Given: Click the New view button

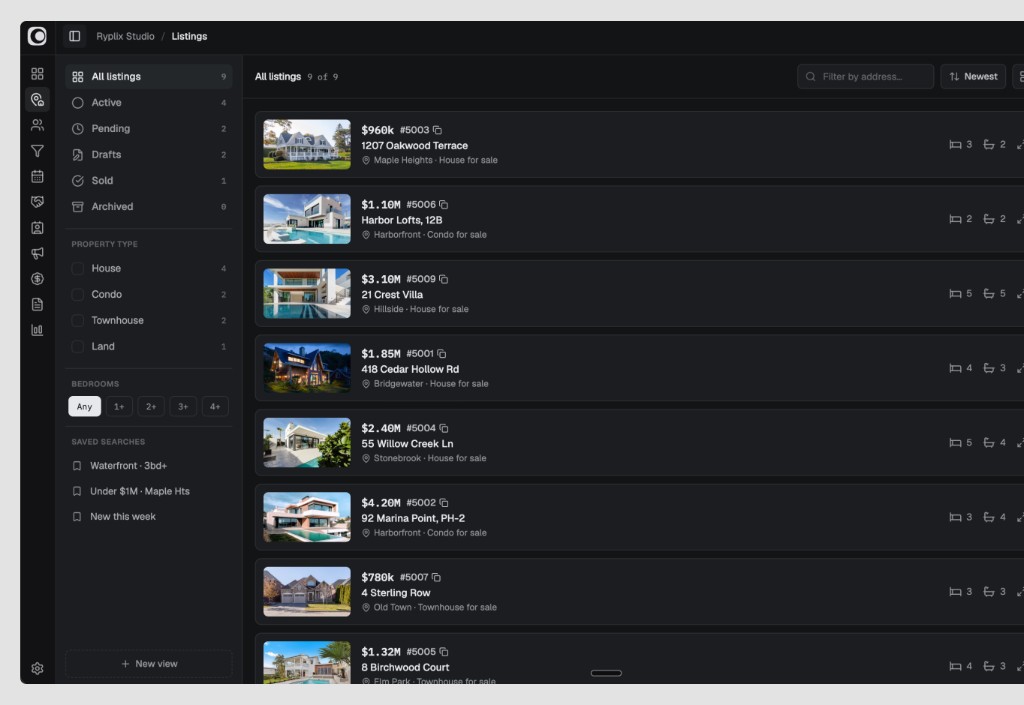Looking at the screenshot, I should coord(149,664).
